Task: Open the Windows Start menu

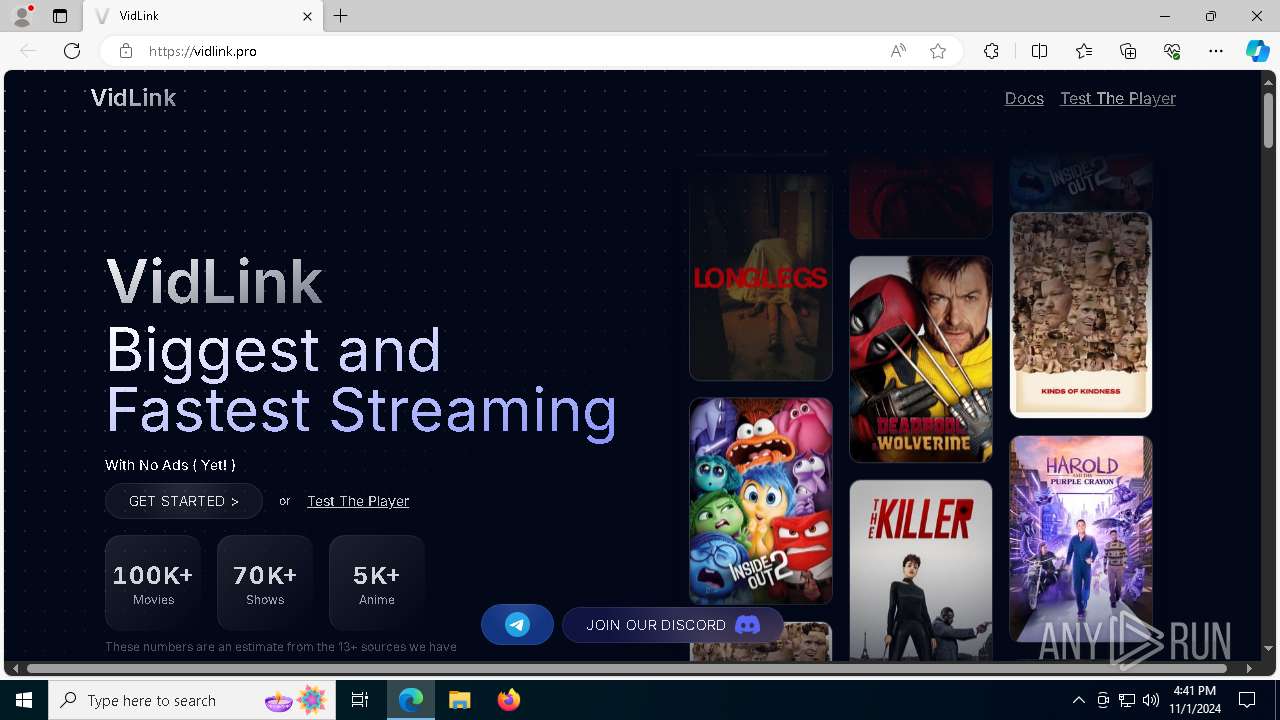Action: coord(24,700)
